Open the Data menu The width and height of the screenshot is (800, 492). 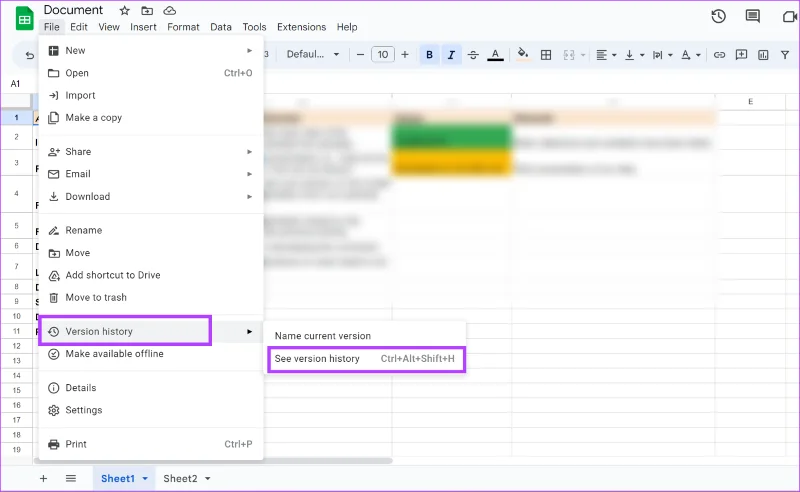point(221,27)
